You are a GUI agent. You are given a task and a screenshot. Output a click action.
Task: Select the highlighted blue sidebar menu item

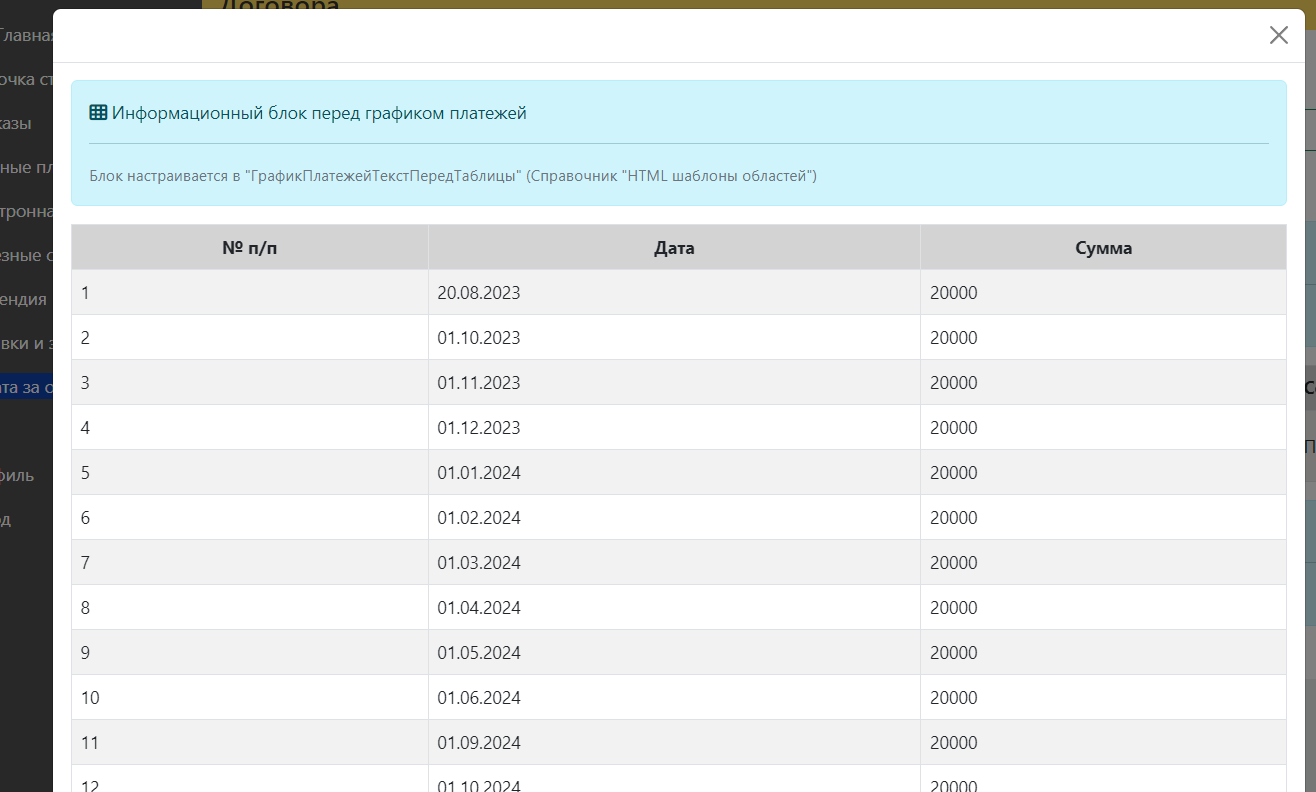coord(26,387)
